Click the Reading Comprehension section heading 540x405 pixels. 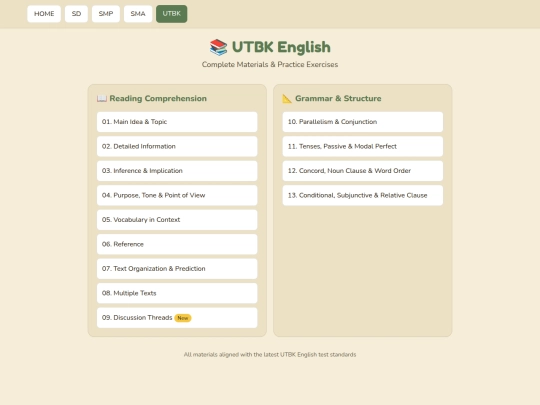pyautogui.click(x=158, y=98)
